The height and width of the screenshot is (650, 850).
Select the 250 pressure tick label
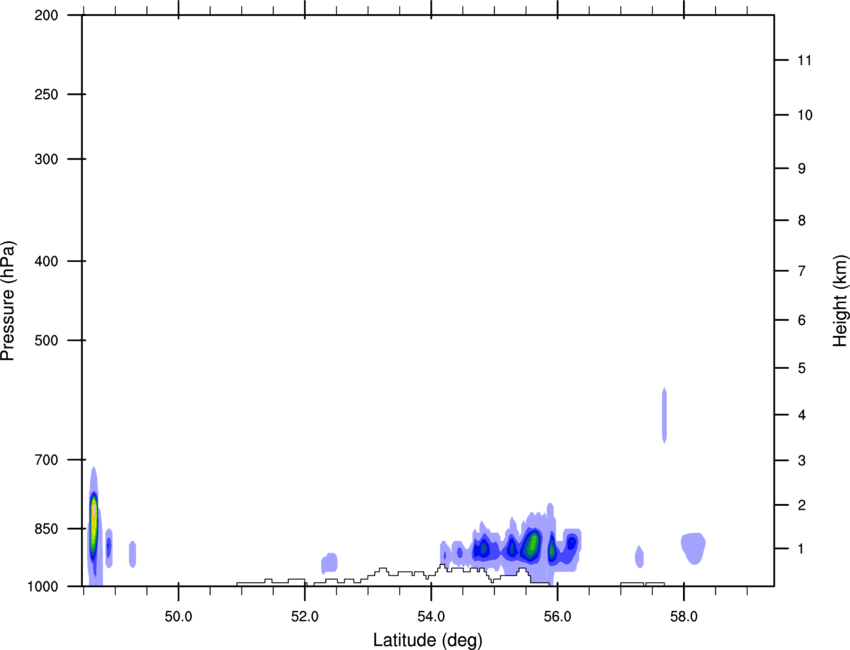[46, 94]
